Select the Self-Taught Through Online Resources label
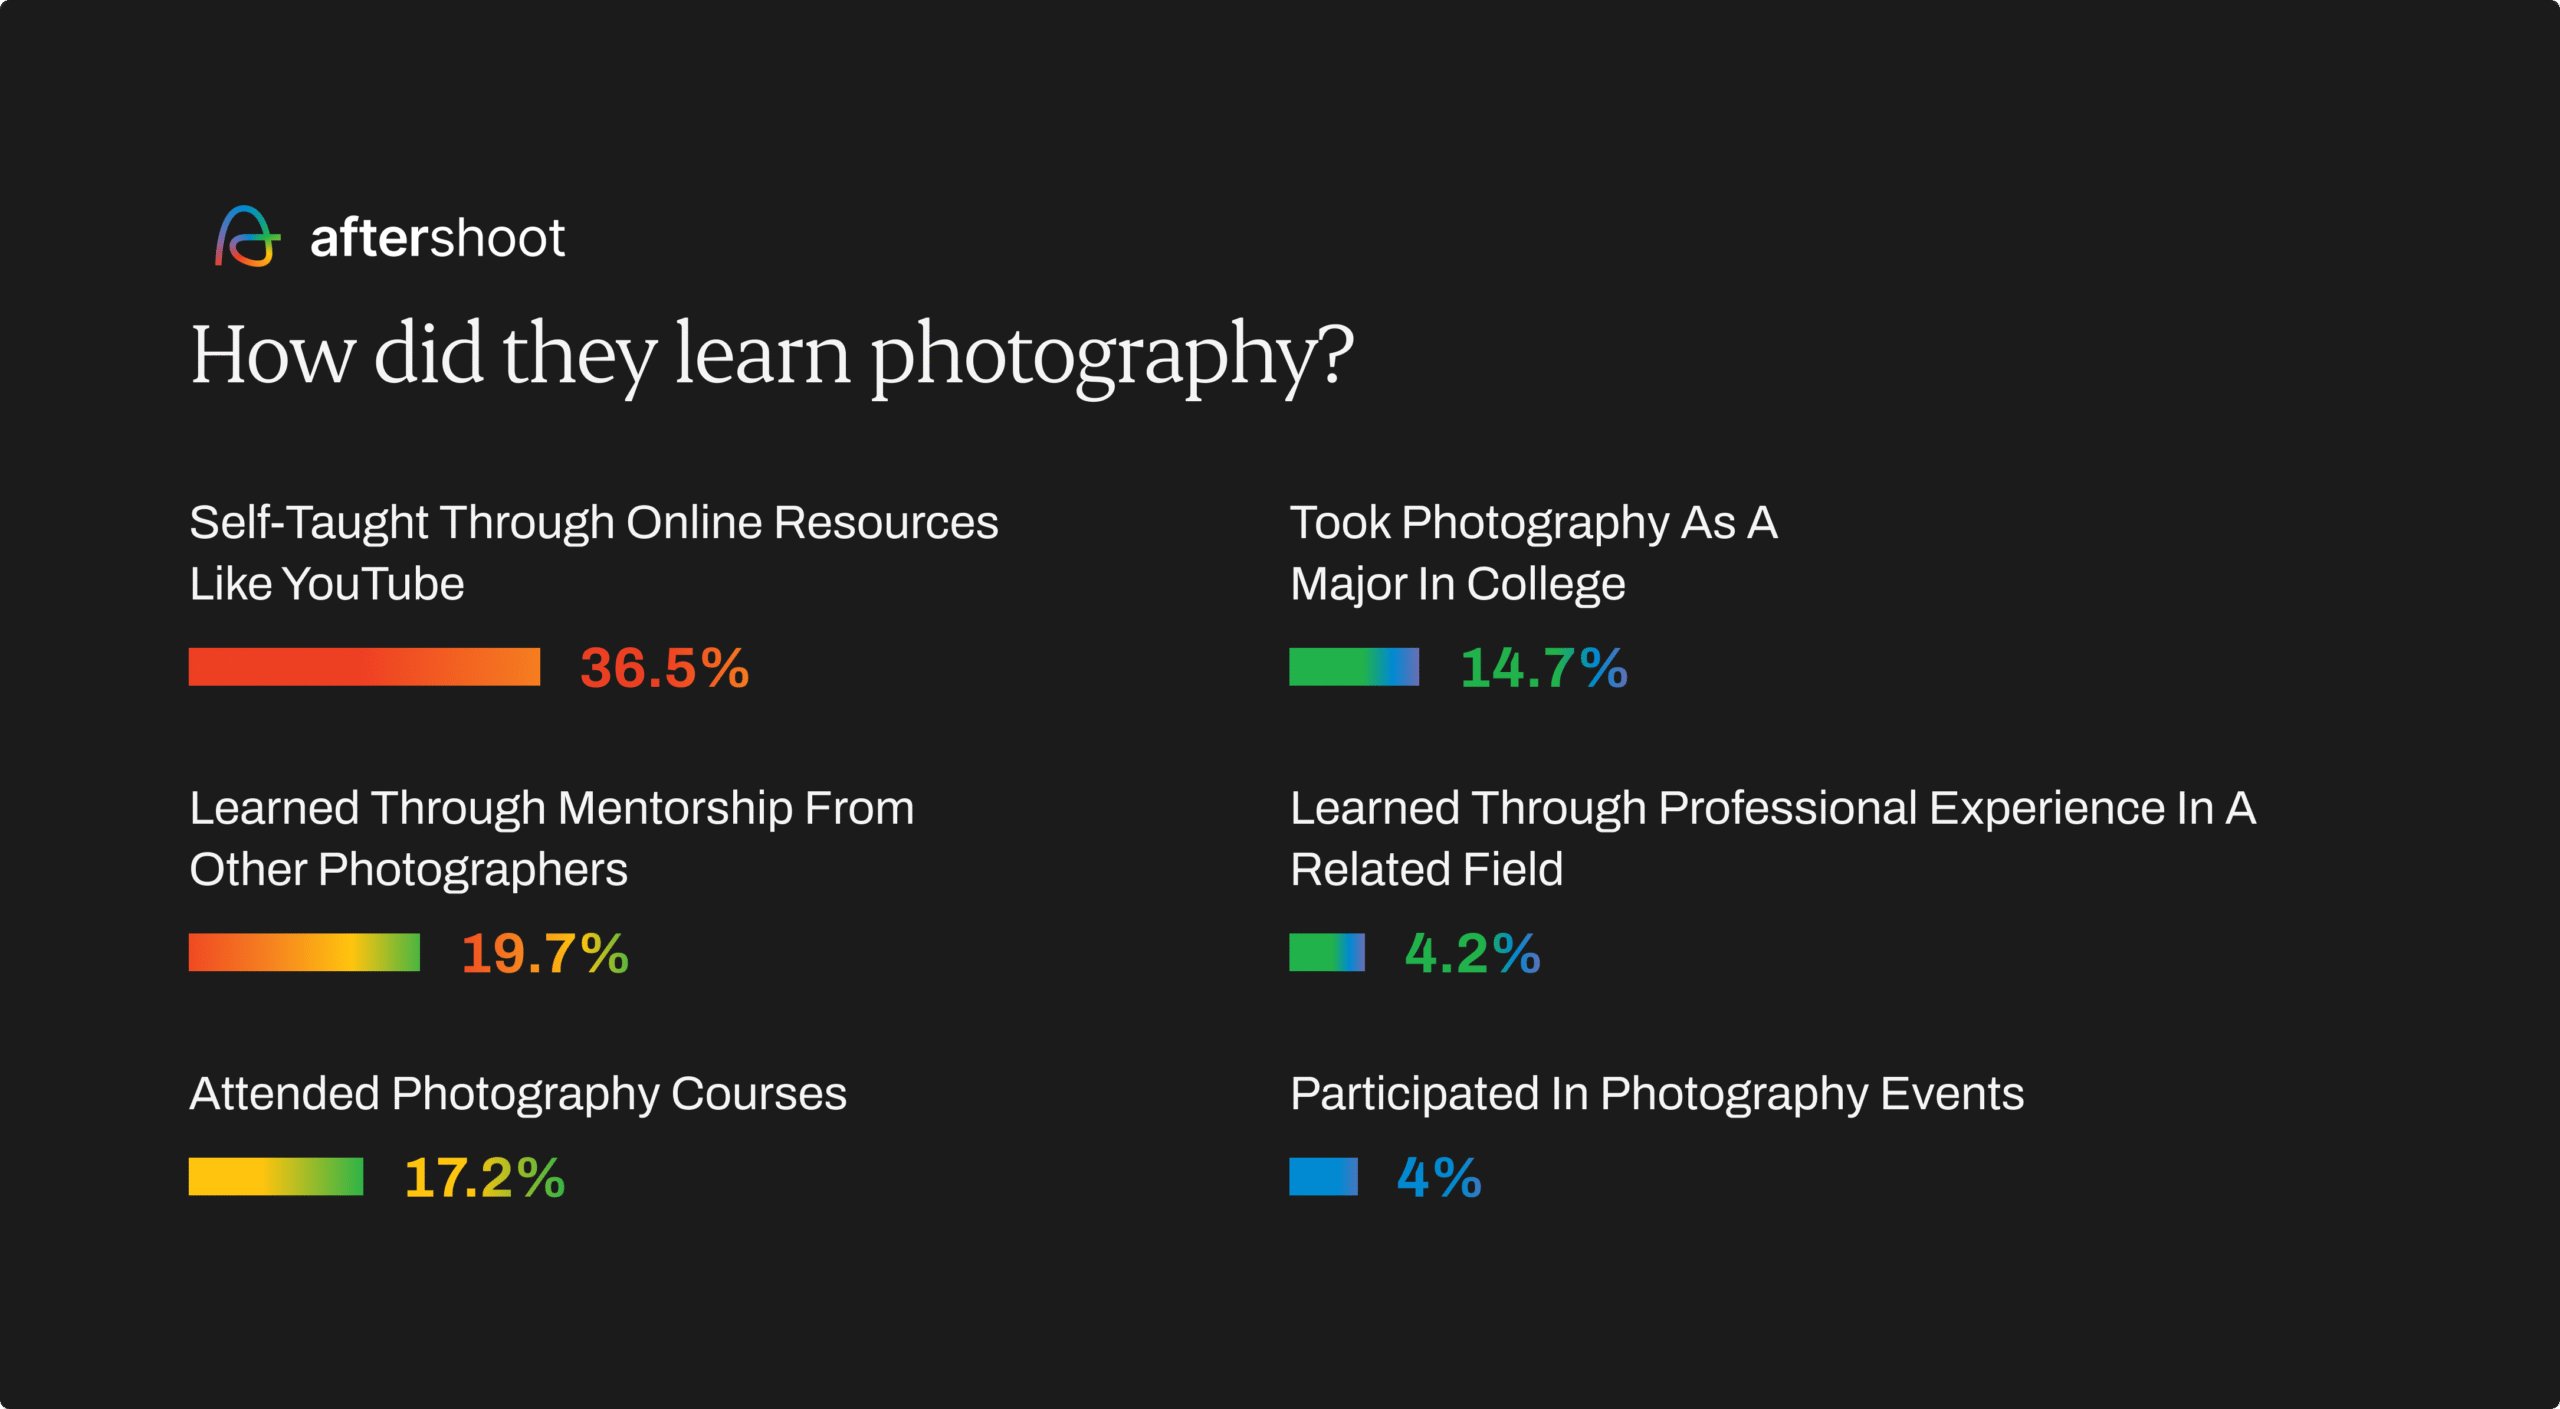 [593, 552]
